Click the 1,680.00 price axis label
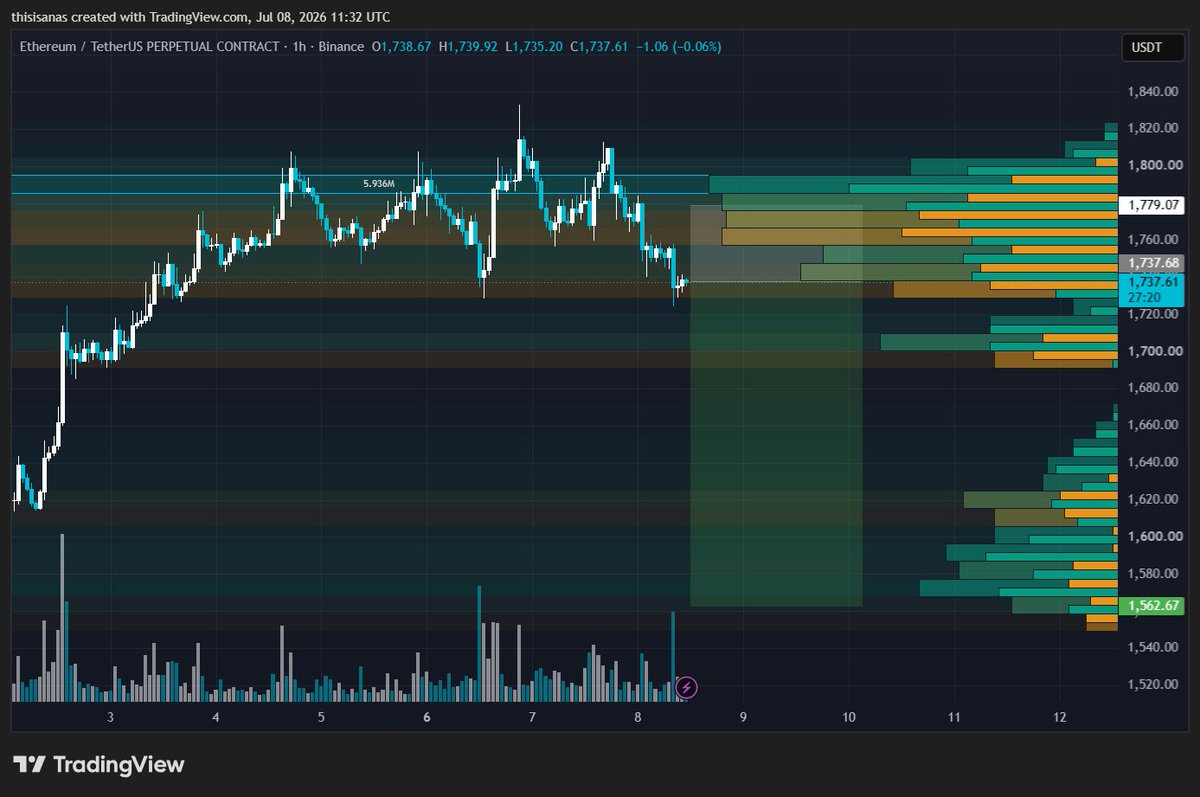The width and height of the screenshot is (1200, 797). click(x=1155, y=388)
